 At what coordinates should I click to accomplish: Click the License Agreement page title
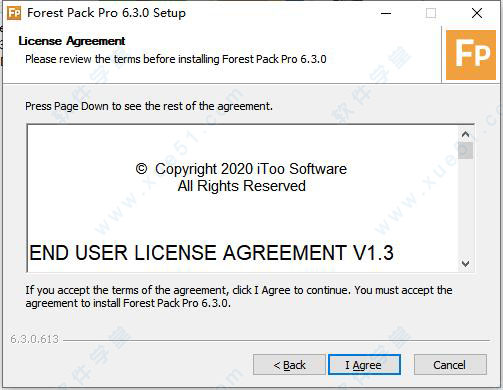[72, 41]
